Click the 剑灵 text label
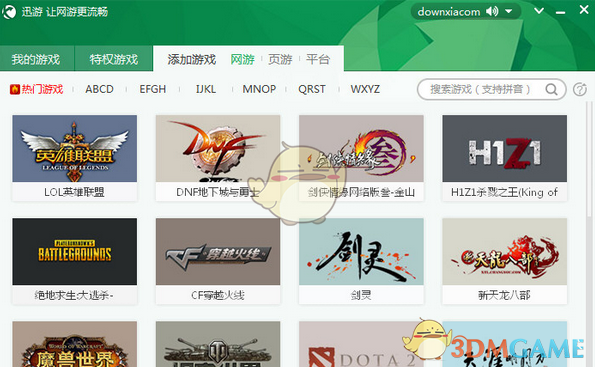 pyautogui.click(x=361, y=295)
